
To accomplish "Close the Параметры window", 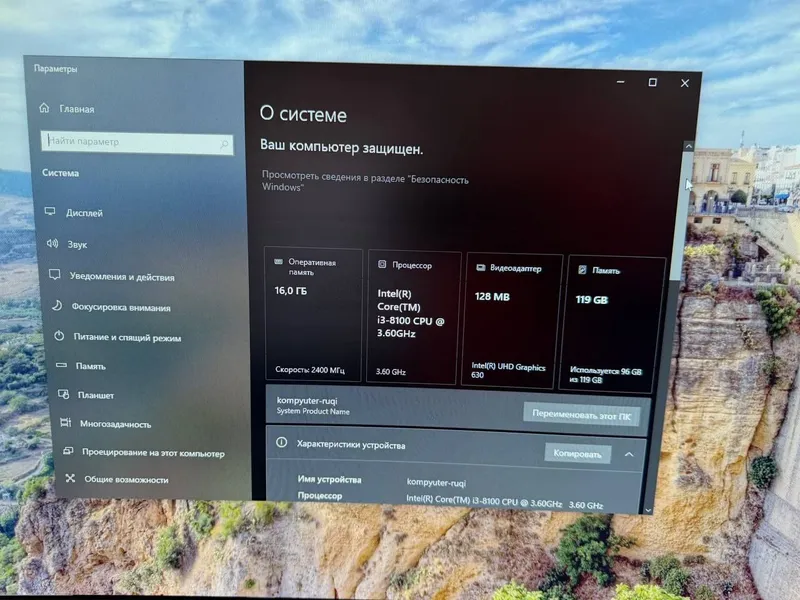I will (685, 83).
